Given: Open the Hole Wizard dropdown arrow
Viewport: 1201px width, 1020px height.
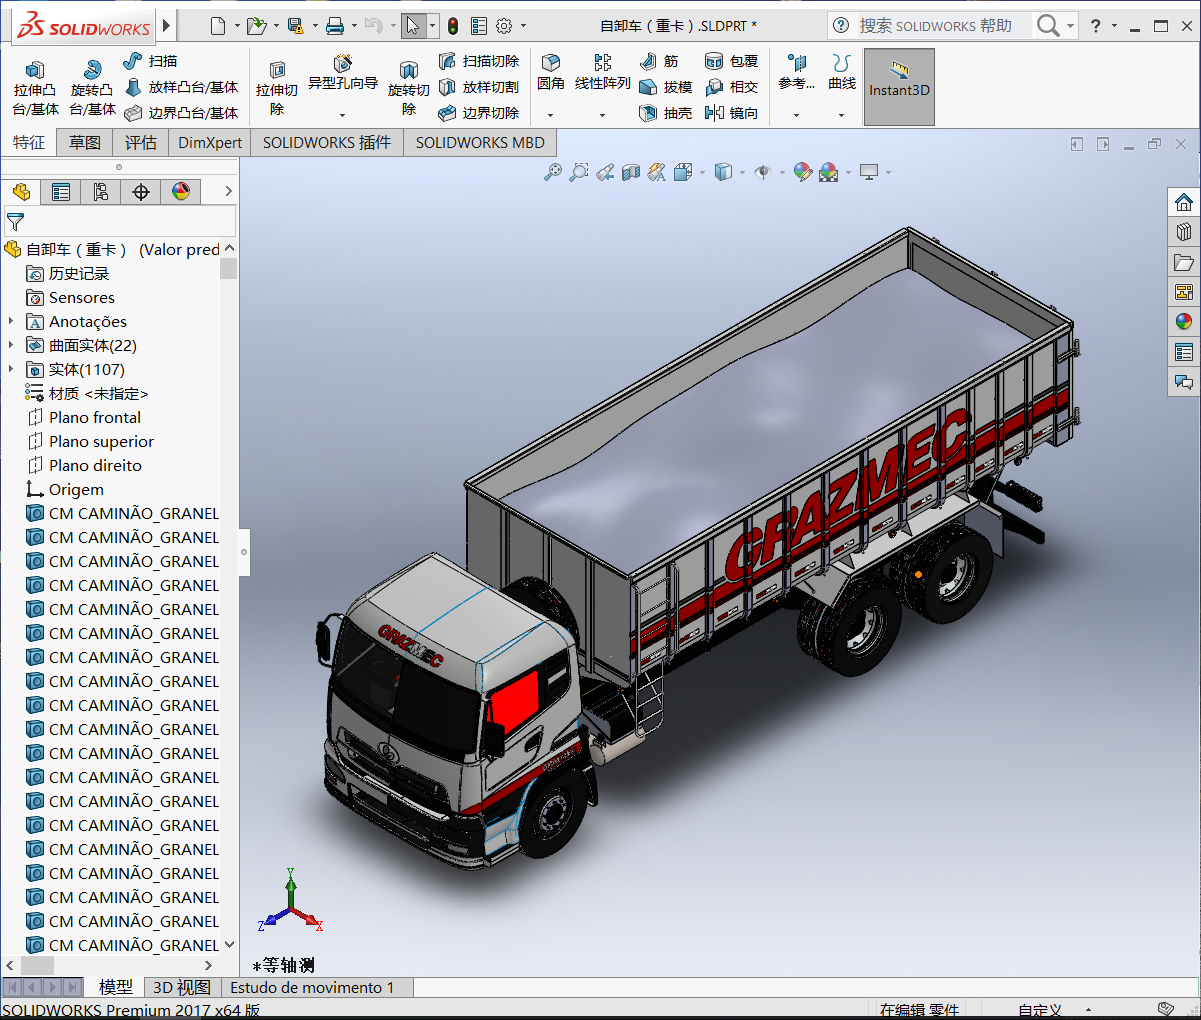Looking at the screenshot, I should (342, 115).
